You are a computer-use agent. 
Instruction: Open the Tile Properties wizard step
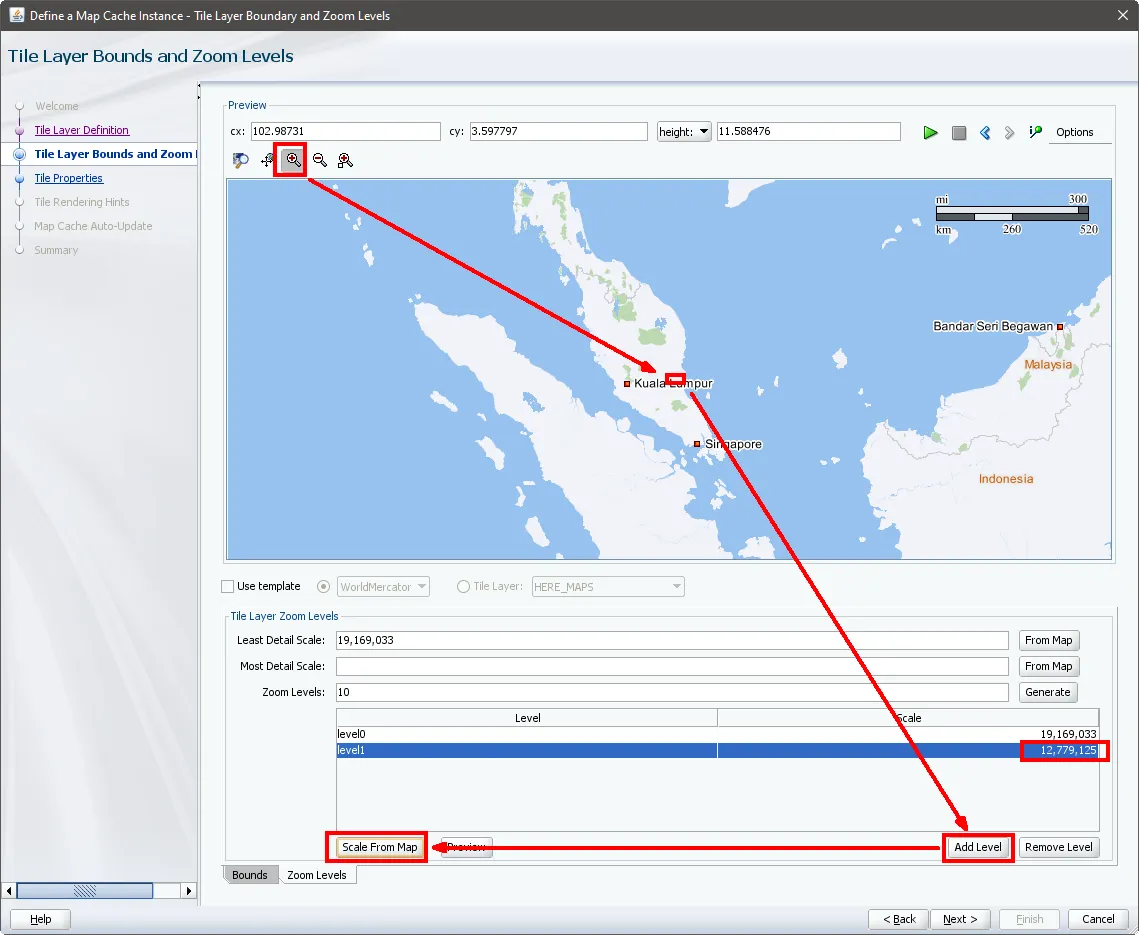tap(68, 178)
